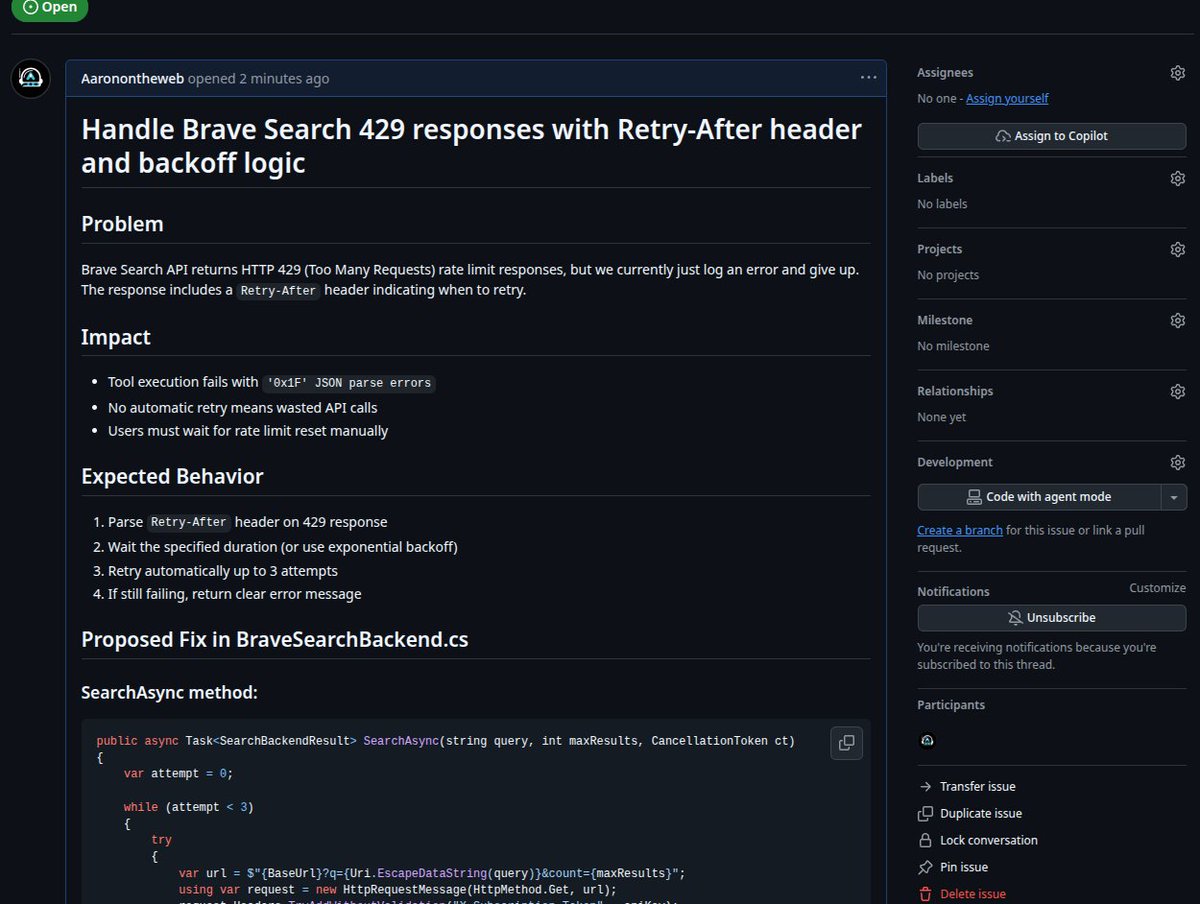Click 'Proposed Fix in BraveSearchBackend.cs' heading
This screenshot has height=904, width=1200.
(x=275, y=640)
